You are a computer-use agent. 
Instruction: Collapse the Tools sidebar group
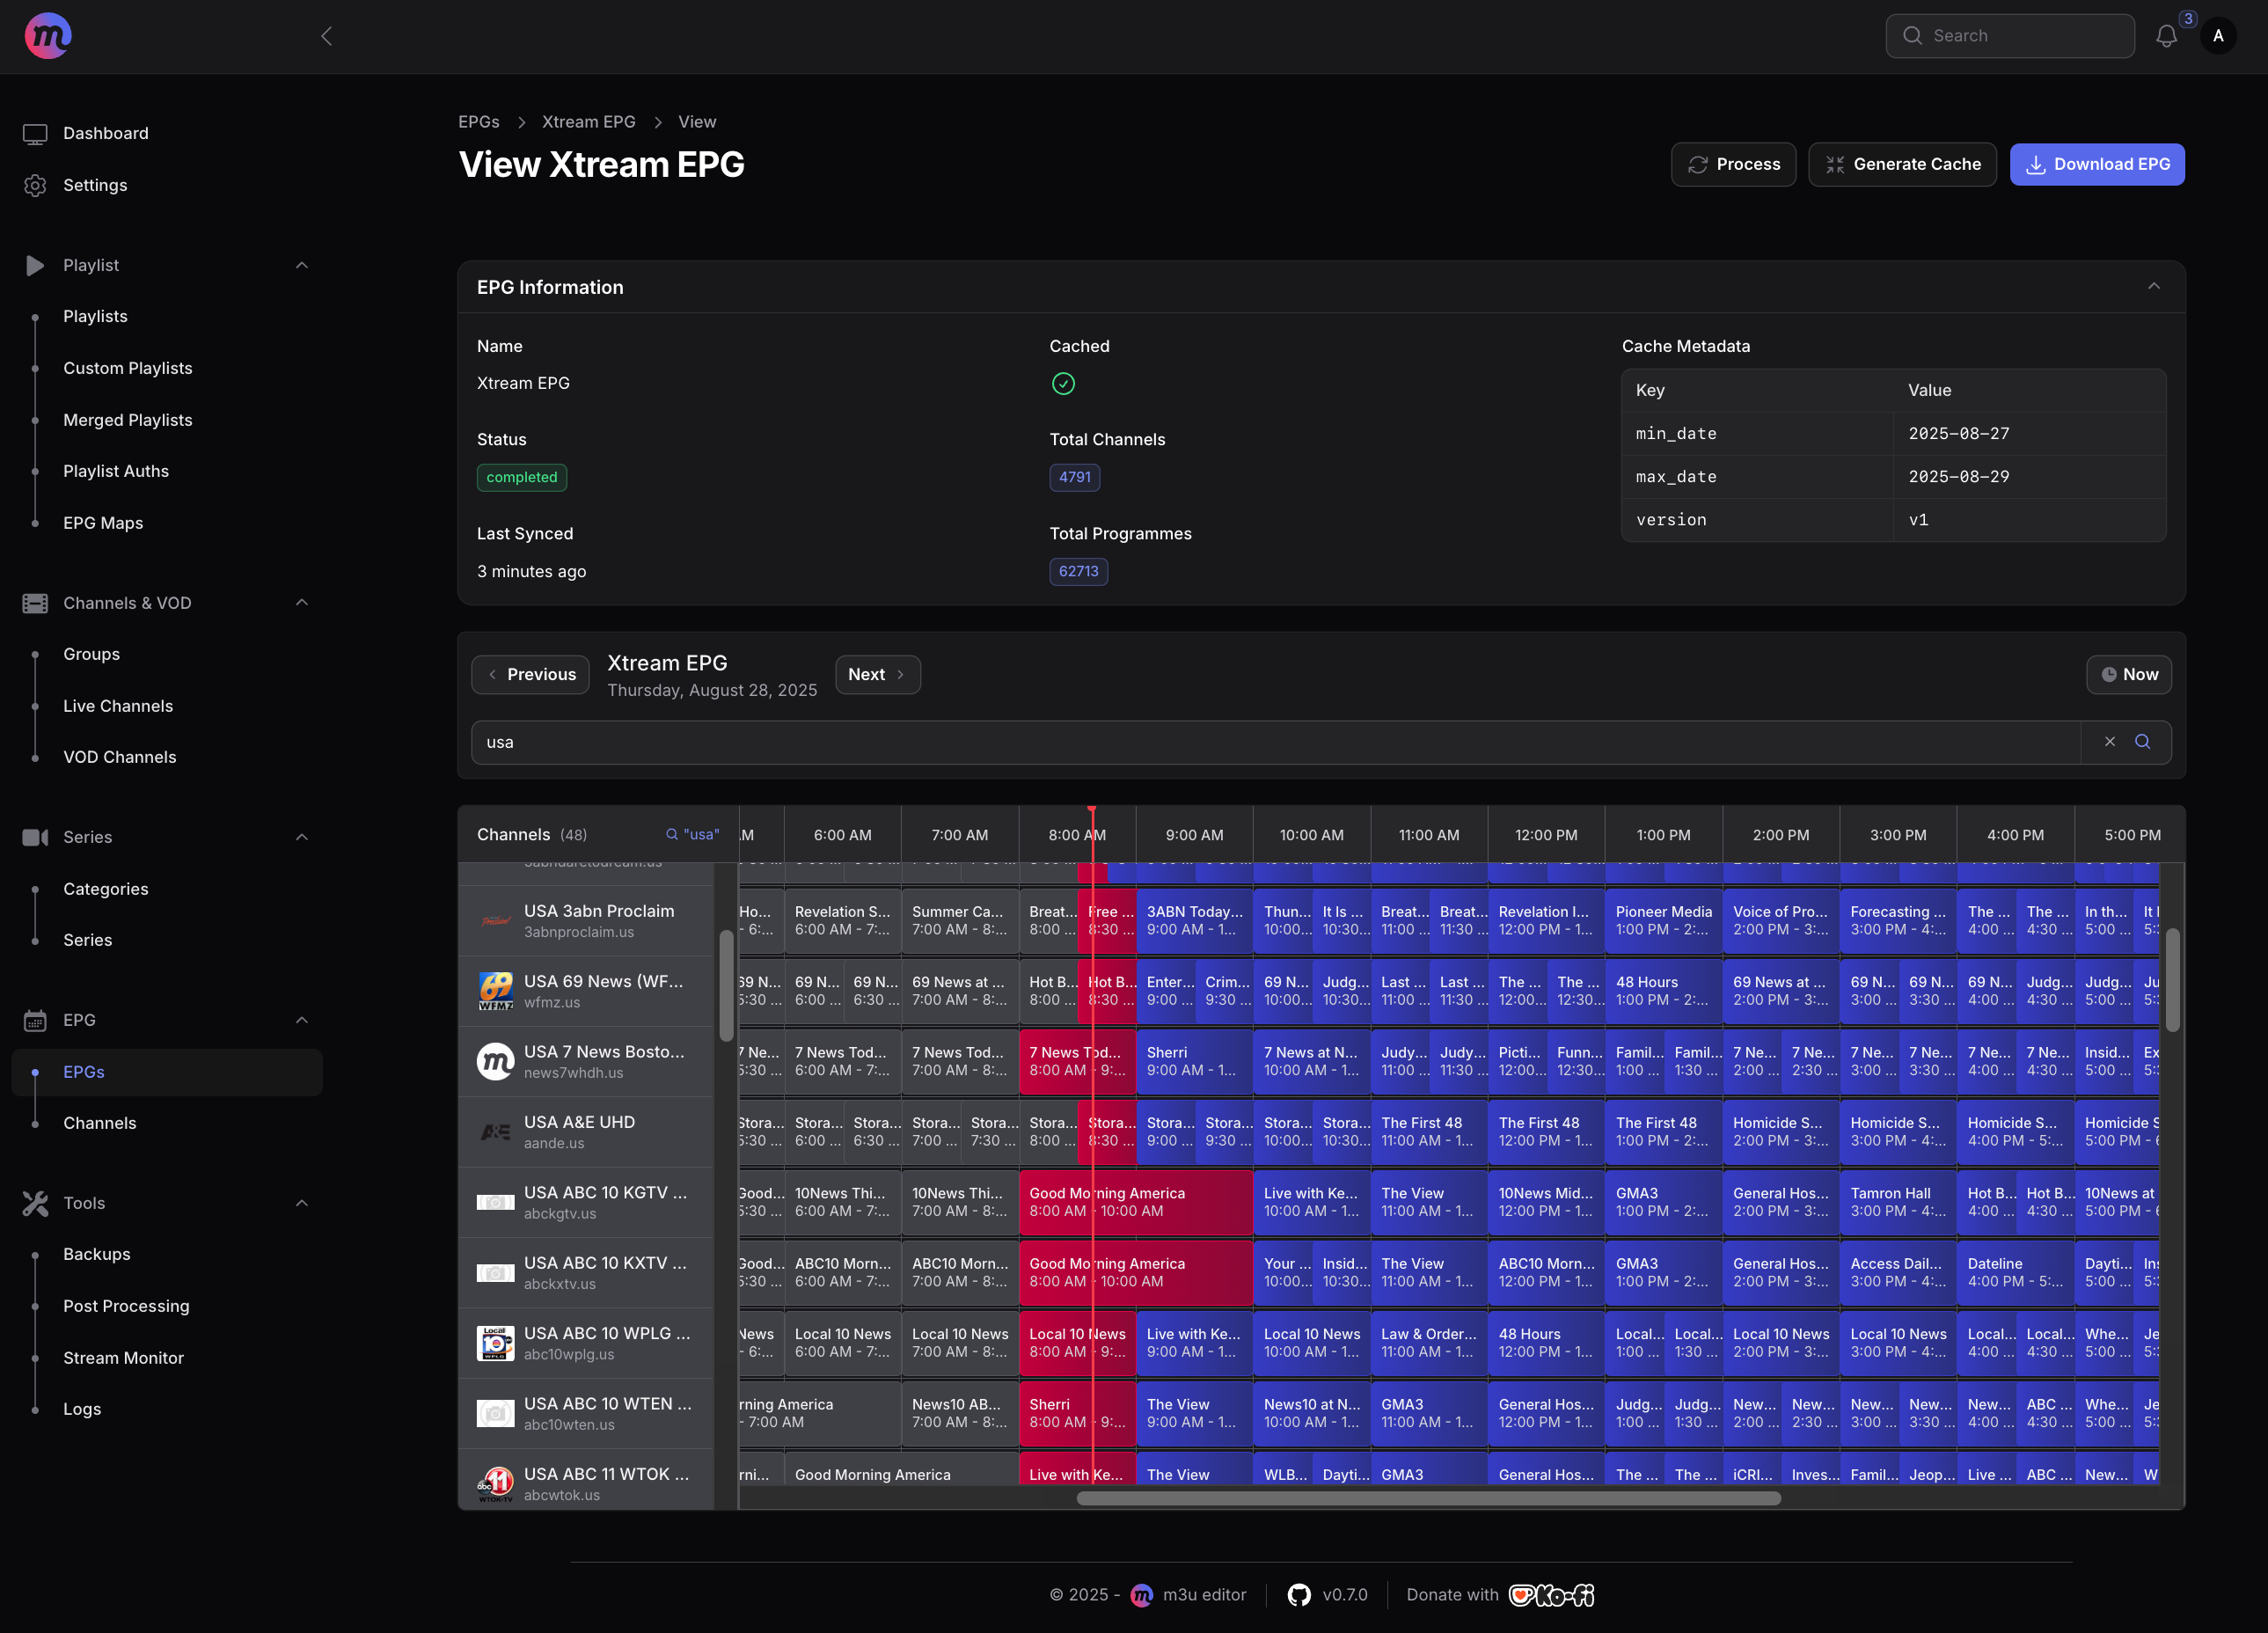click(301, 1202)
